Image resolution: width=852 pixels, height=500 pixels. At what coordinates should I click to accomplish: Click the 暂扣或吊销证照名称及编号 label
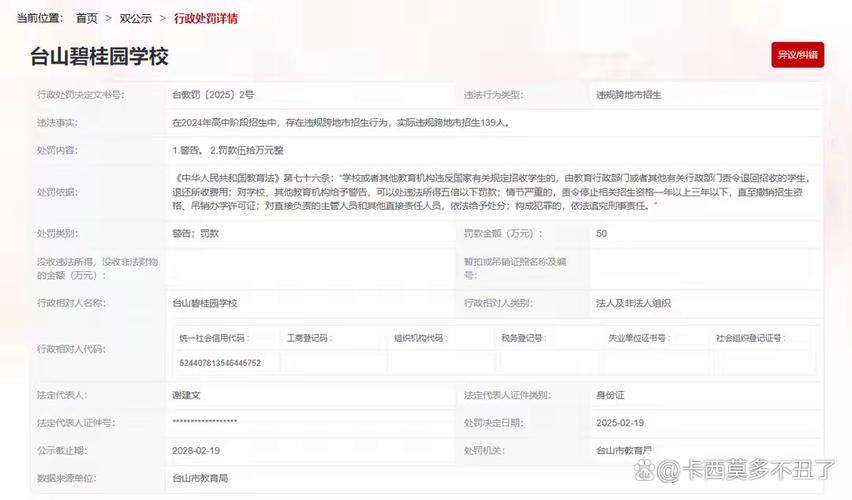tap(515, 268)
